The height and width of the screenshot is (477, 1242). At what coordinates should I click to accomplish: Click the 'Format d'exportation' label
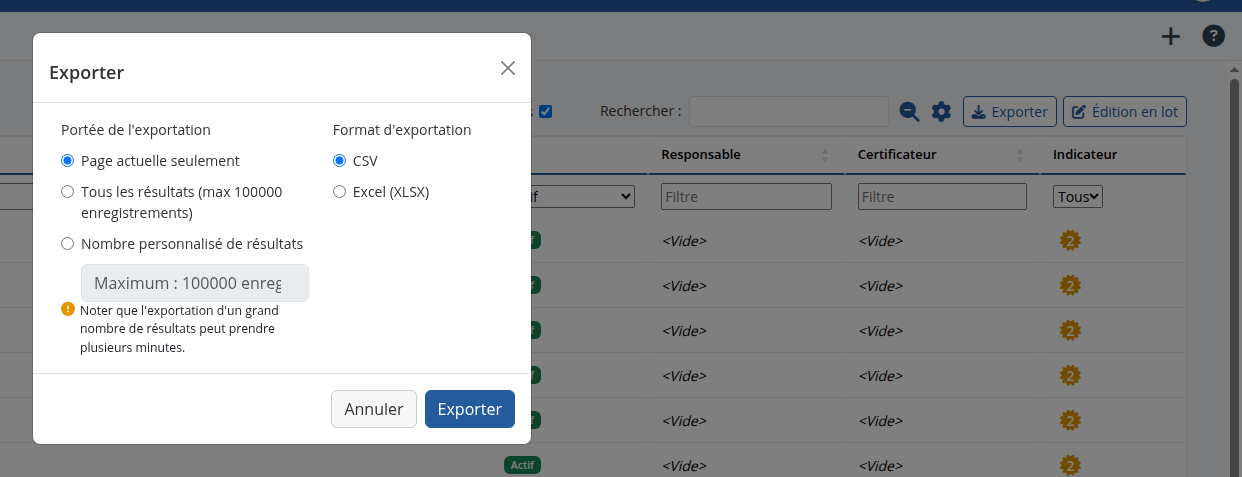point(402,130)
